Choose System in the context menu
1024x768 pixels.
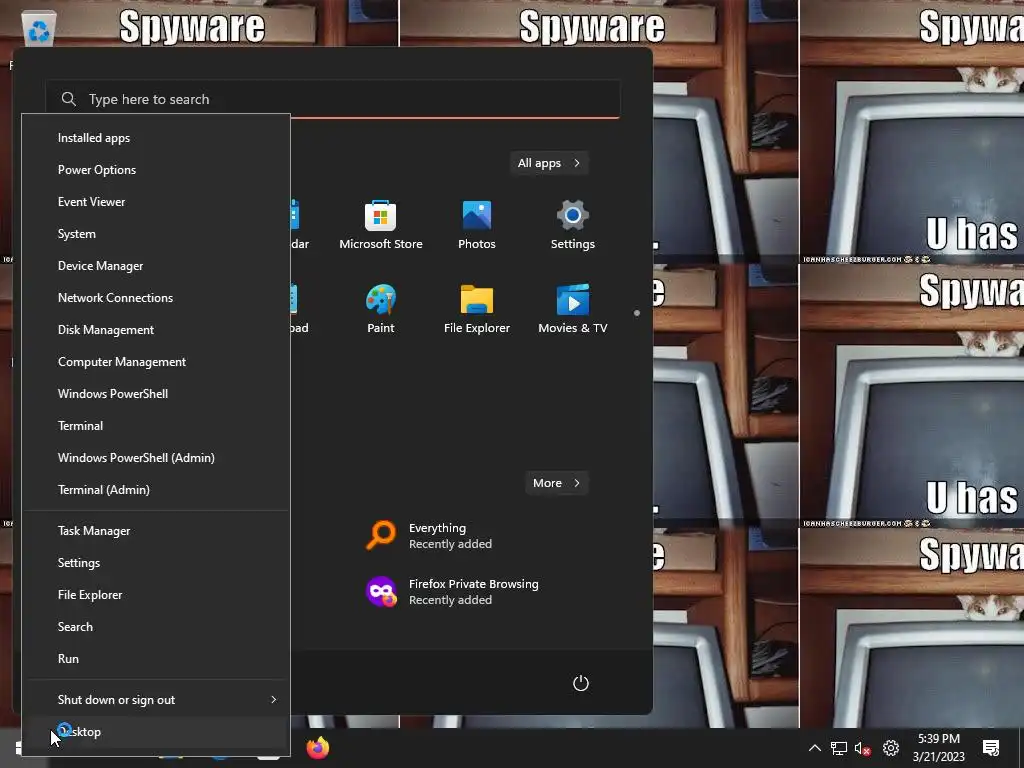coord(157,234)
